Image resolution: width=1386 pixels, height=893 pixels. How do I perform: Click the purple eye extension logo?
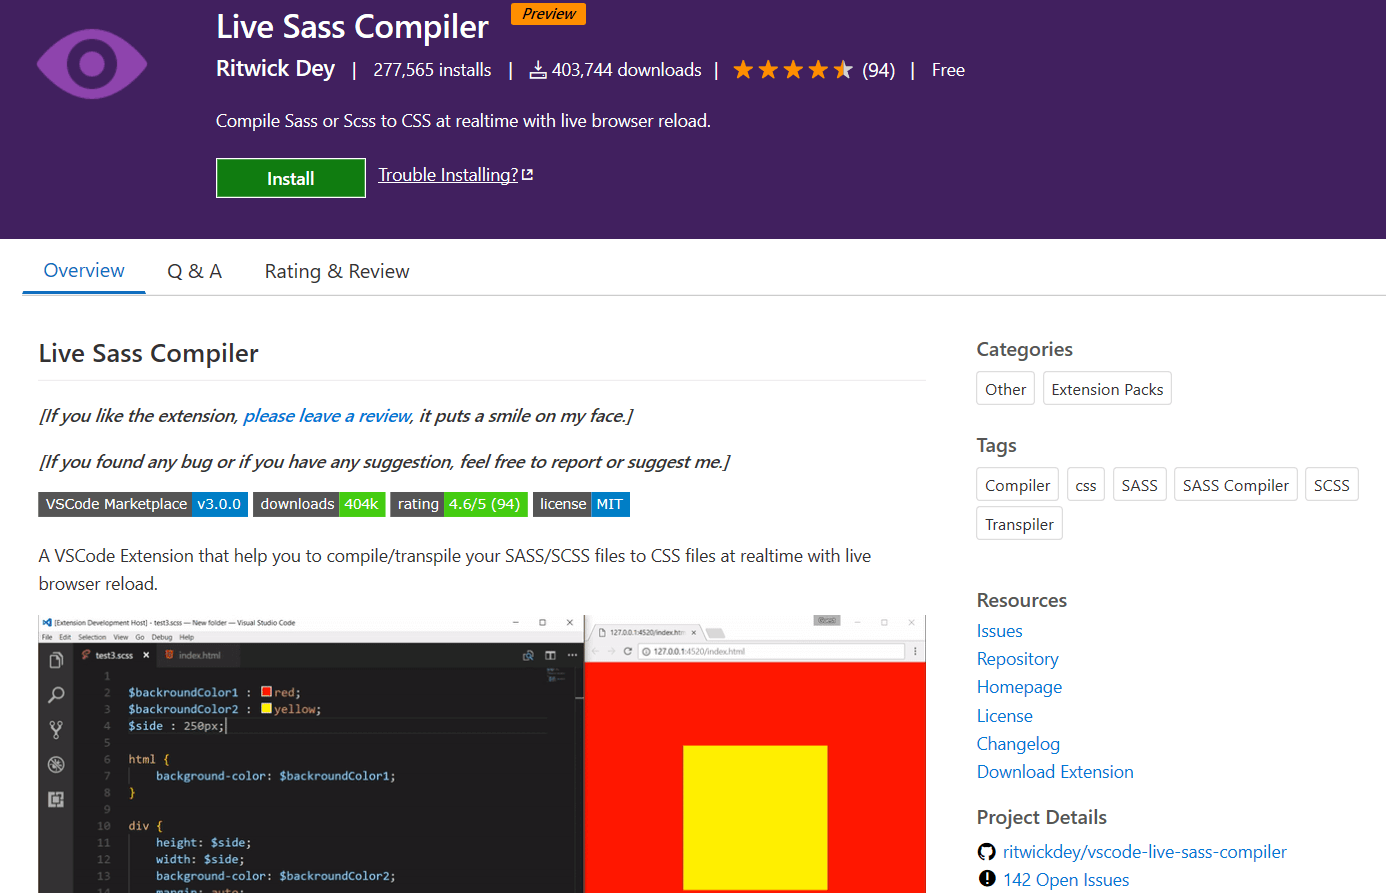point(91,63)
